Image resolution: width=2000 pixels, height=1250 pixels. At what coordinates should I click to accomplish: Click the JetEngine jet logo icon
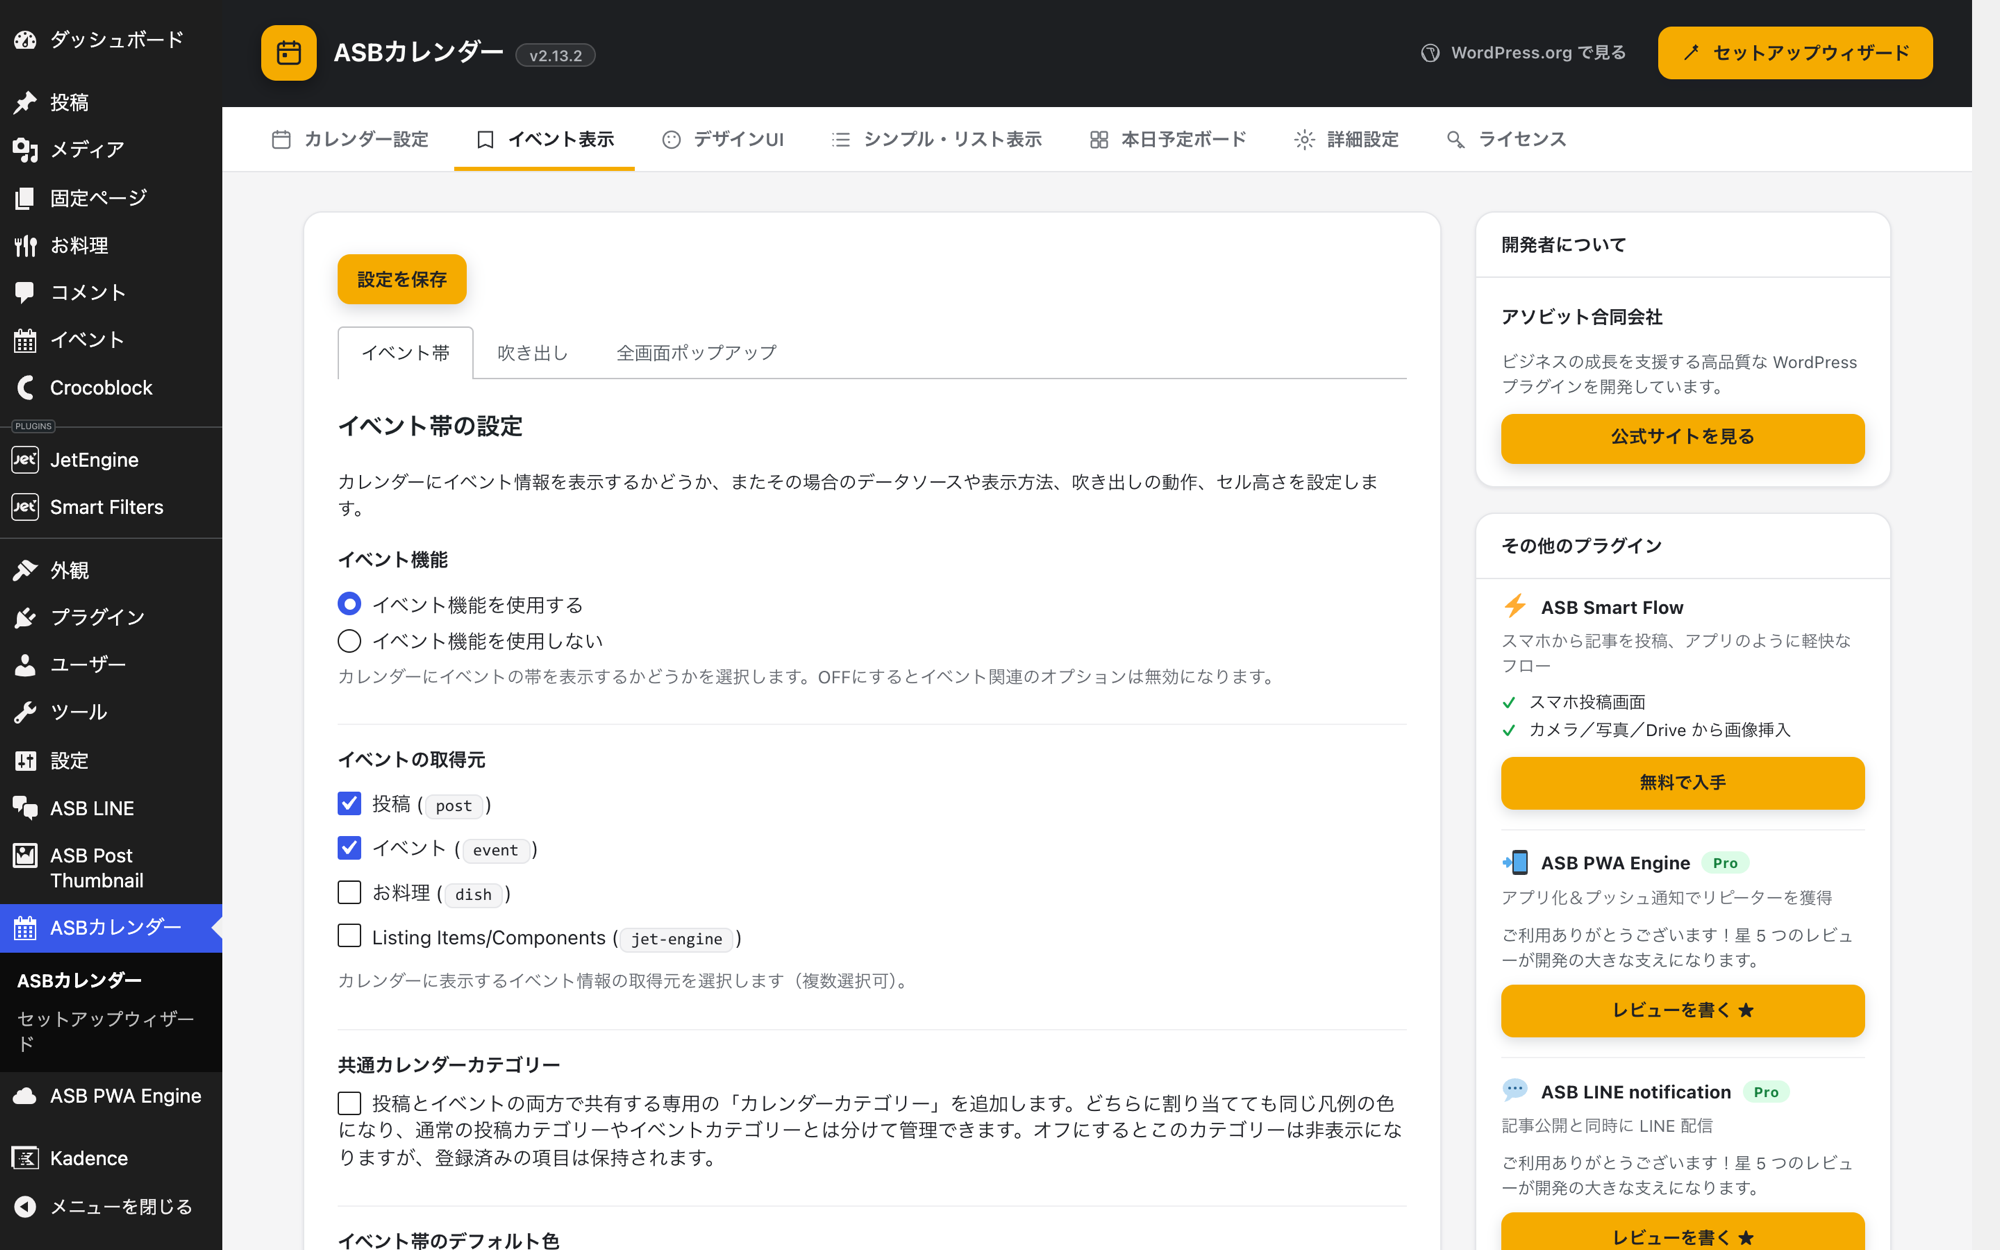[25, 459]
